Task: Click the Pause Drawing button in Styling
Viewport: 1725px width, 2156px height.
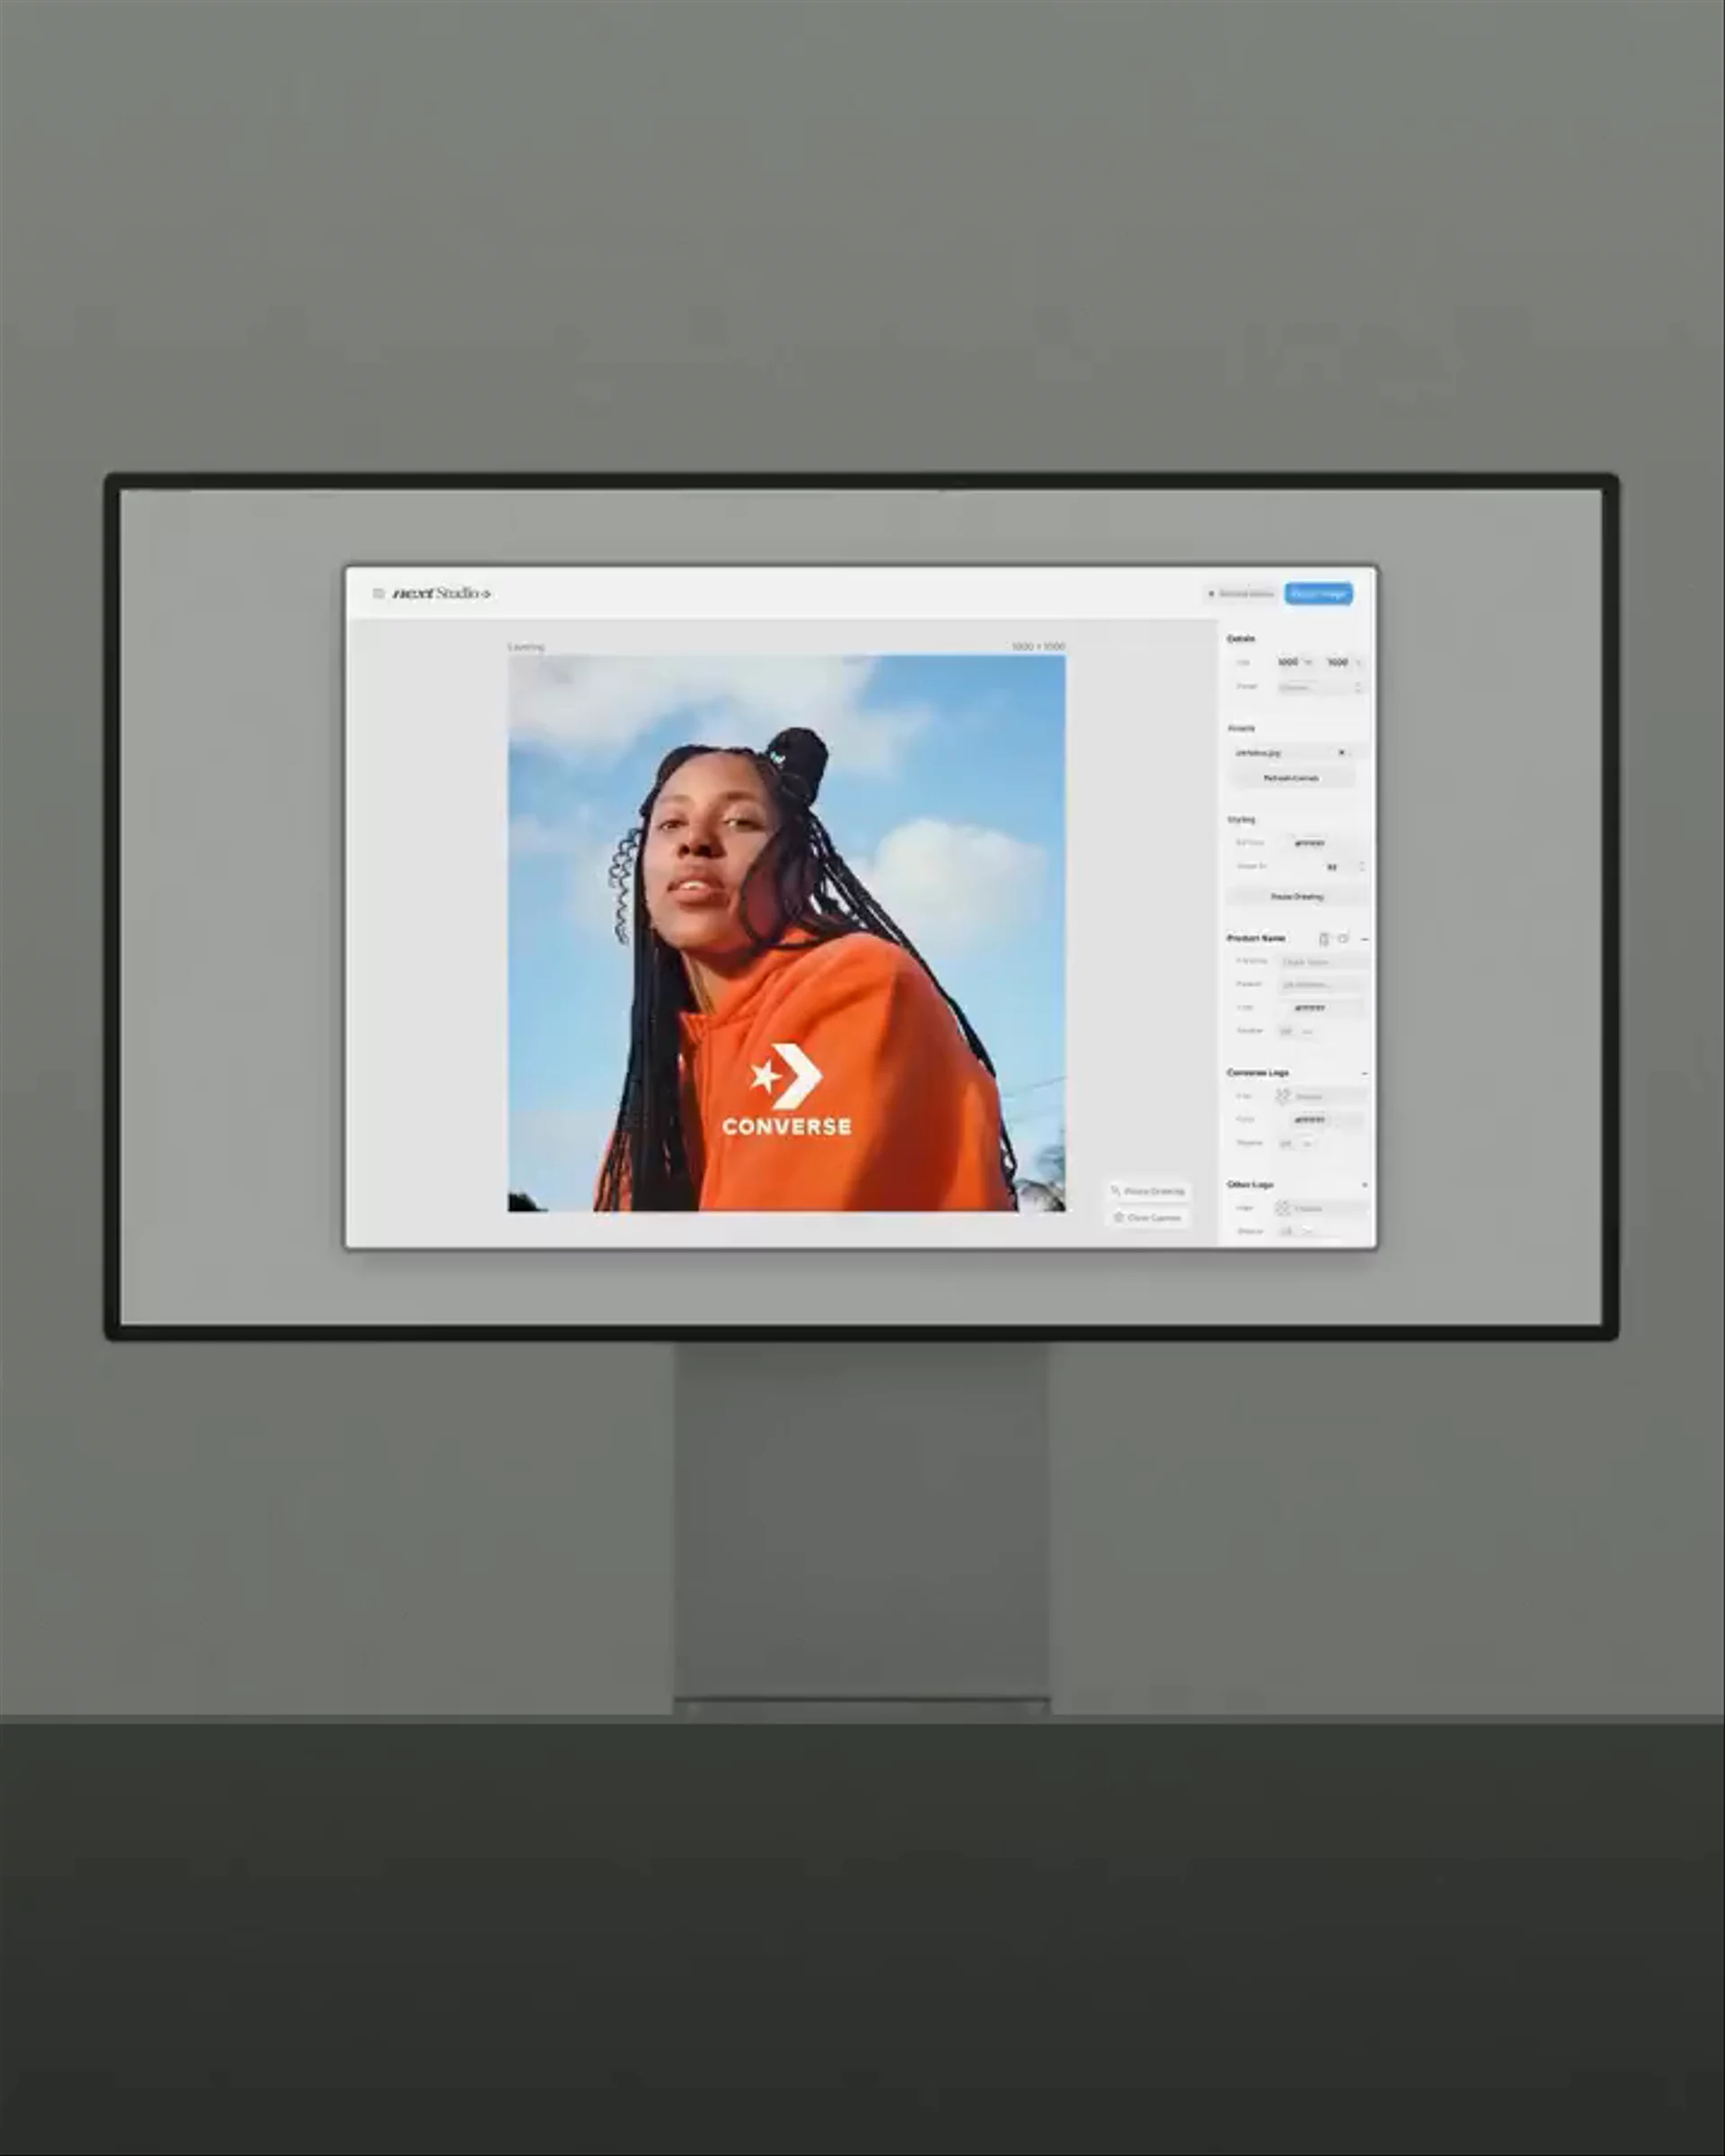Action: (x=1296, y=897)
